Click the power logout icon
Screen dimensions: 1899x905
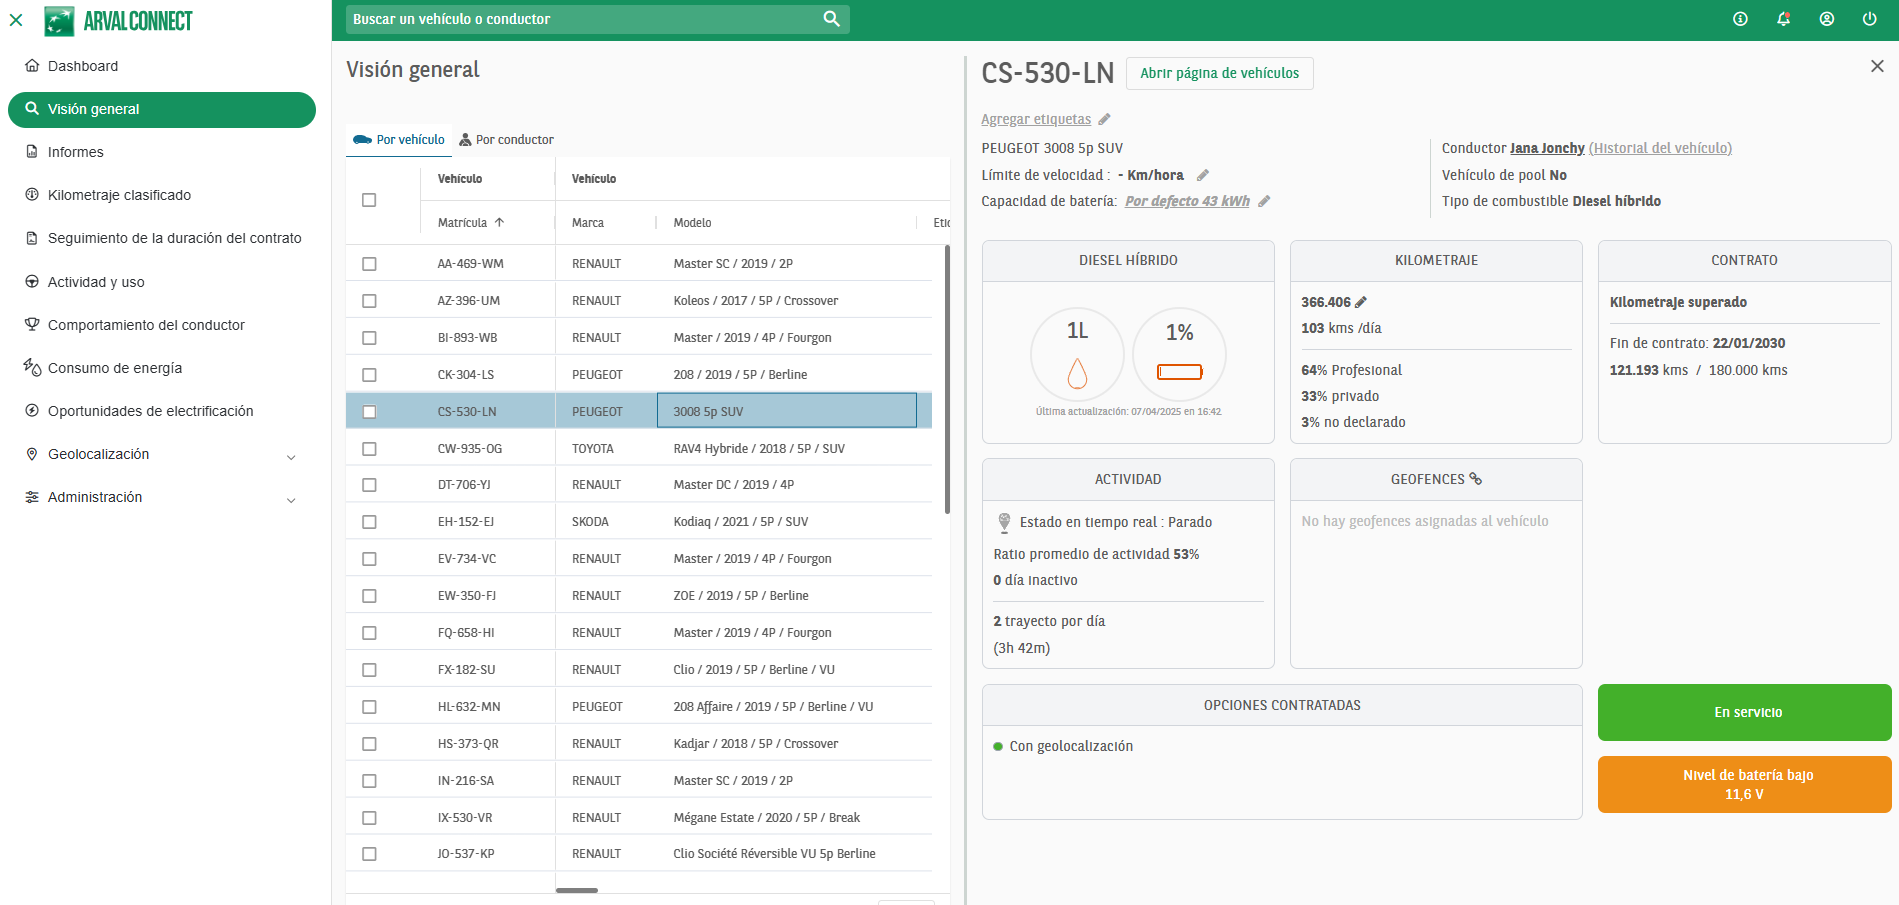[x=1869, y=19]
